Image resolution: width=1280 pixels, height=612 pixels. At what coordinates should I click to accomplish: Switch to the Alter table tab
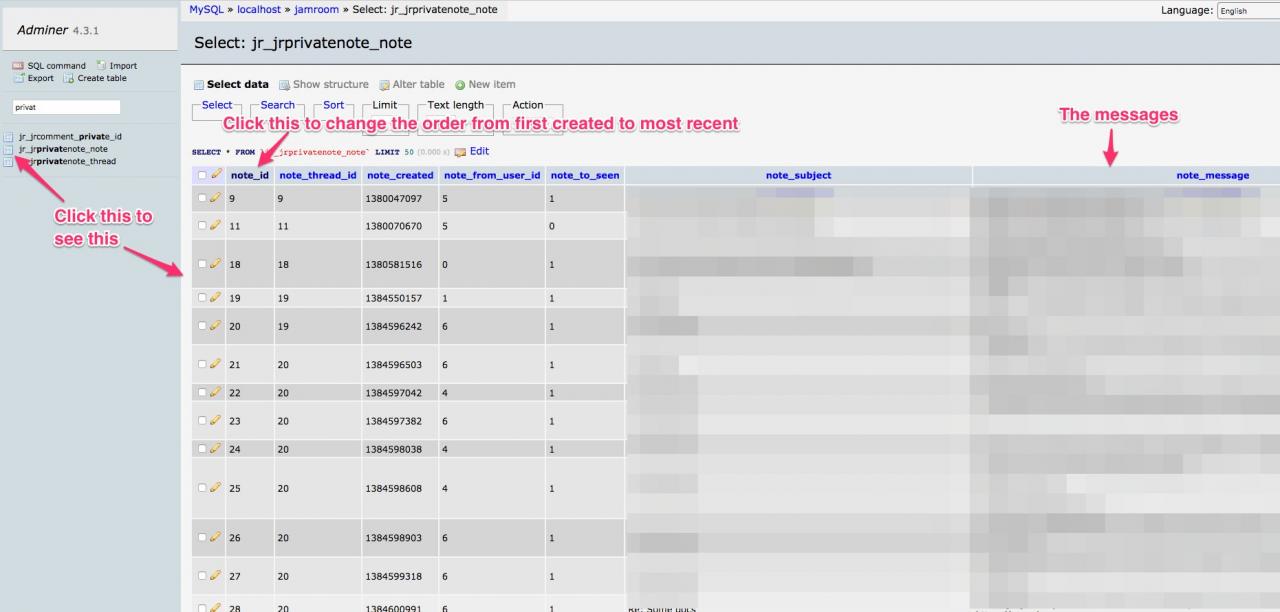point(418,85)
